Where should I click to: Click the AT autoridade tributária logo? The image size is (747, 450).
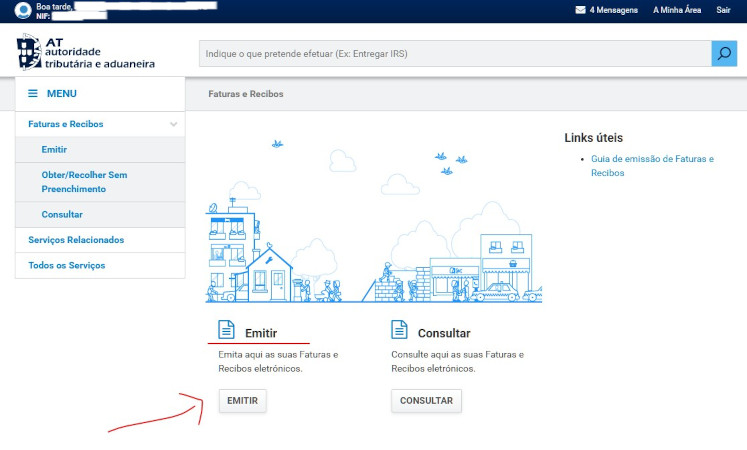coord(86,53)
